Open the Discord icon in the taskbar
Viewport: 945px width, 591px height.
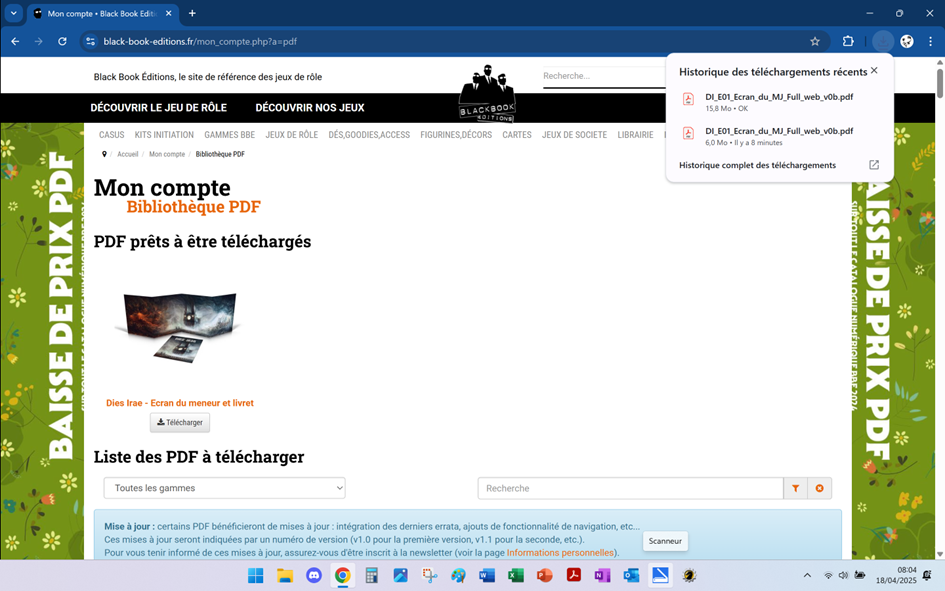314,575
